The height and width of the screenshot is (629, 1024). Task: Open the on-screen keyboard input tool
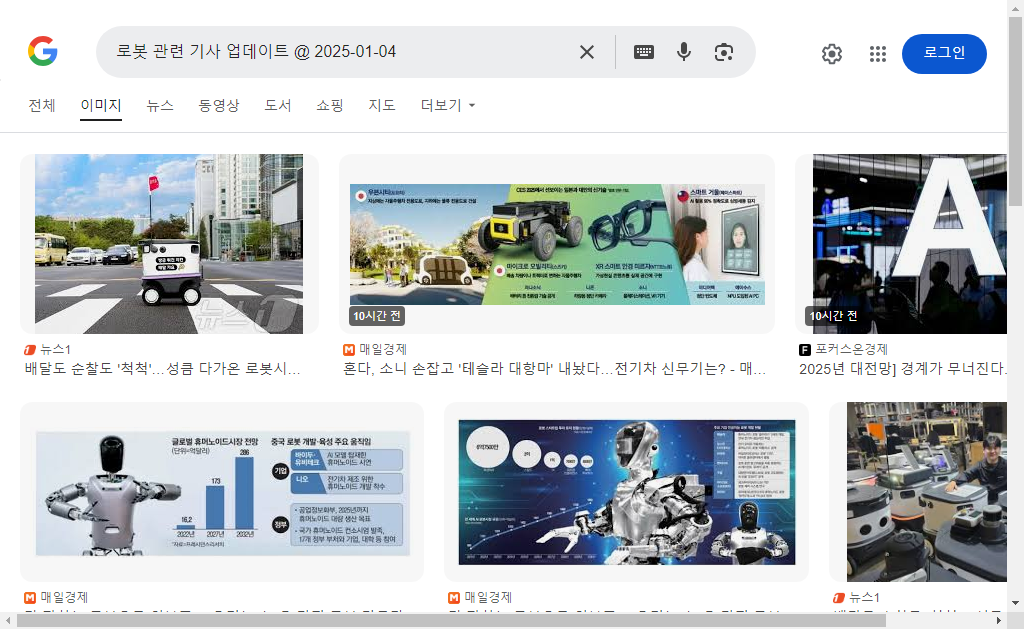644,52
